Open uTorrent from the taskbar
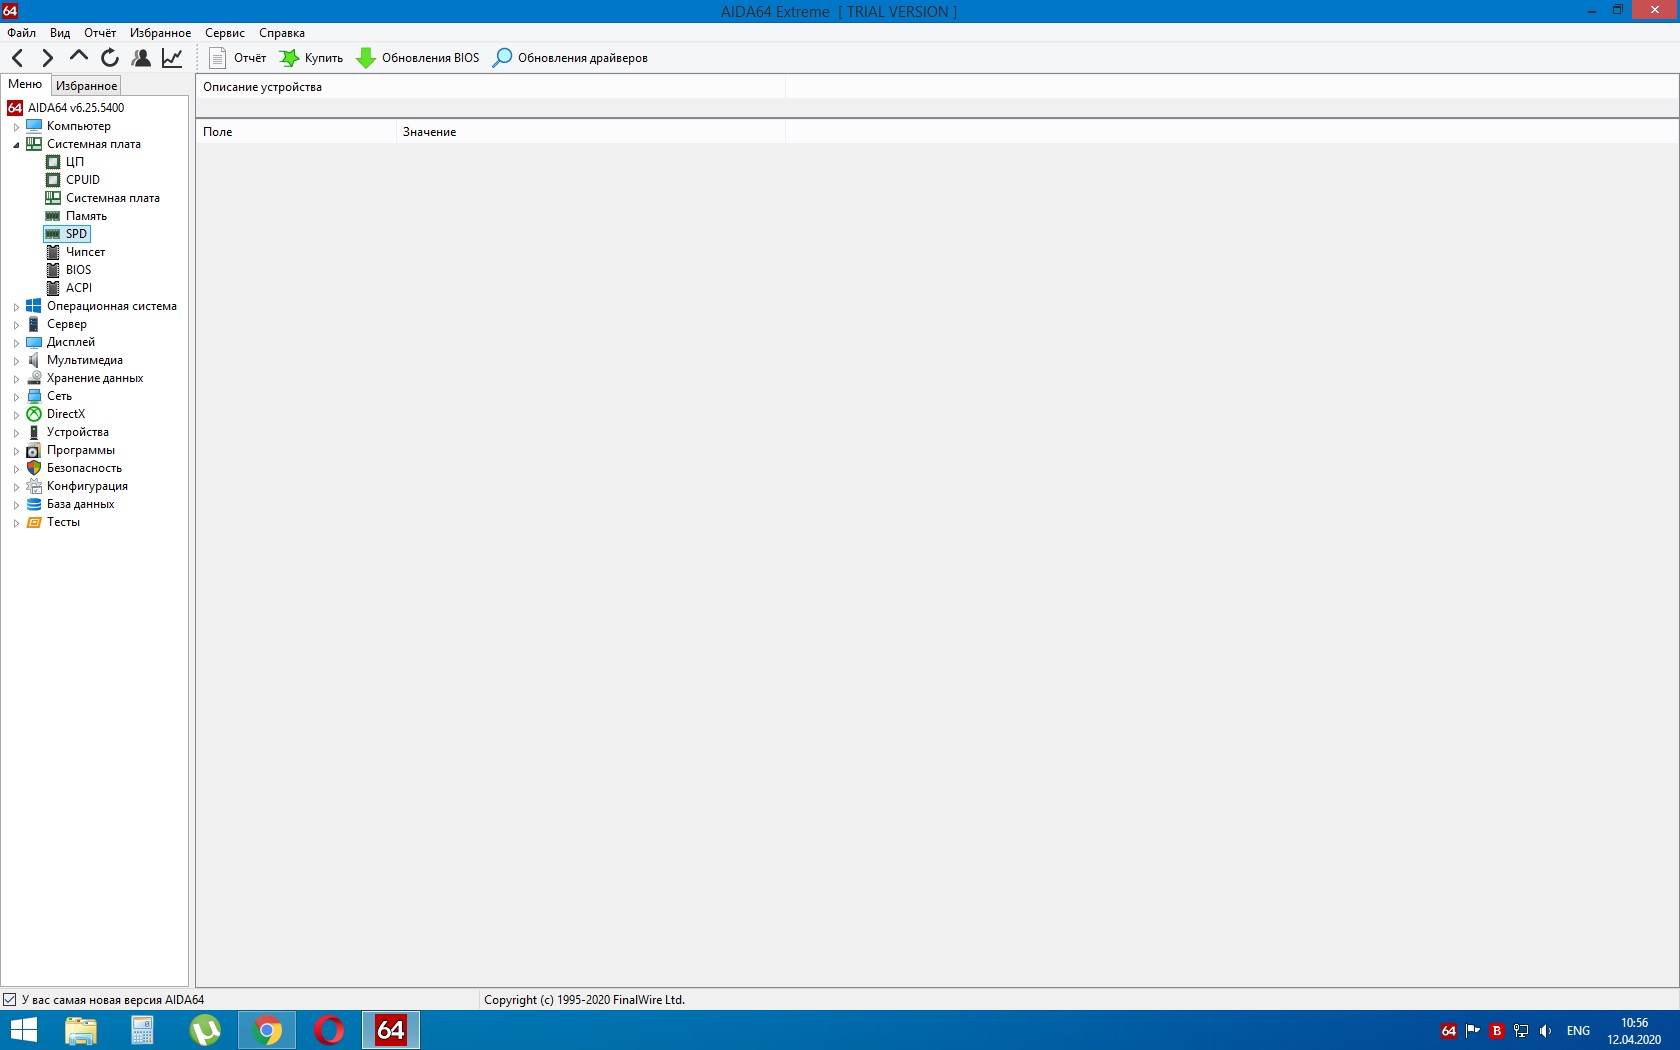1680x1050 pixels. 205,1030
